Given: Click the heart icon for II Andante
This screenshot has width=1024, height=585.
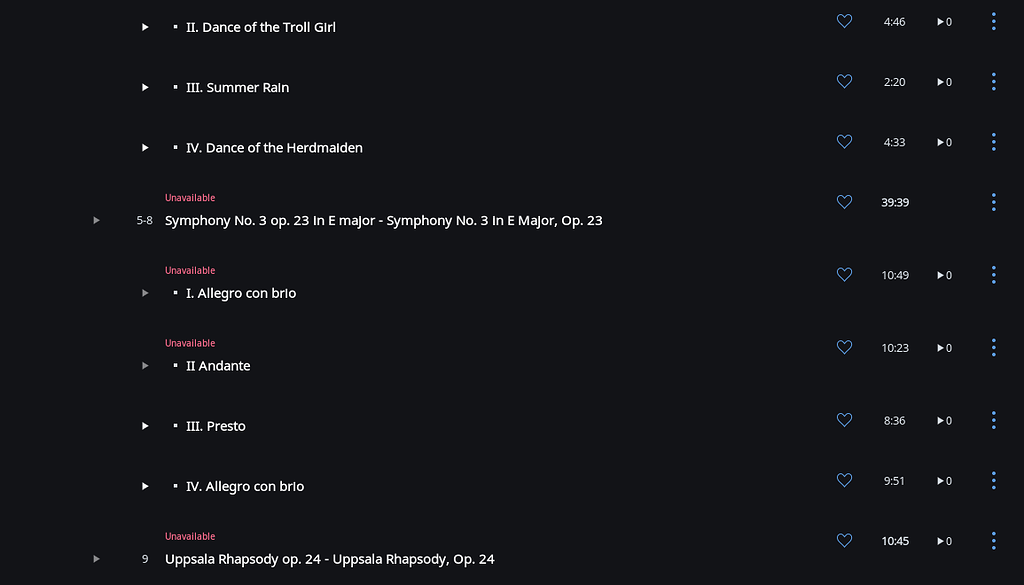Looking at the screenshot, I should click(844, 348).
